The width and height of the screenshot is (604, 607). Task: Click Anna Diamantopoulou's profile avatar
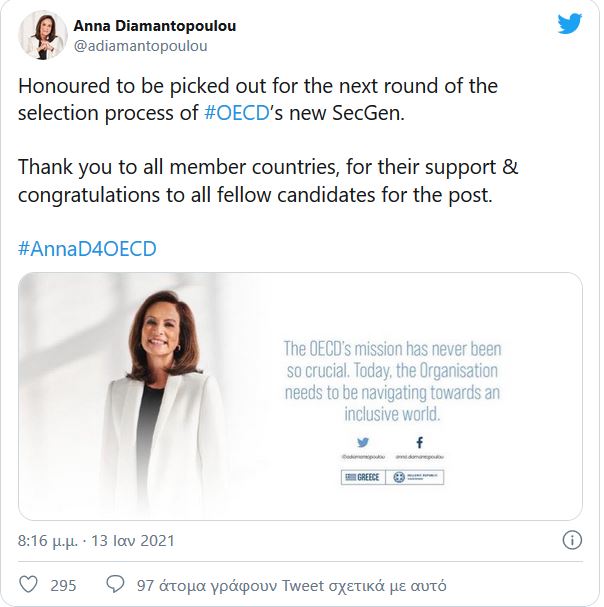(x=39, y=36)
